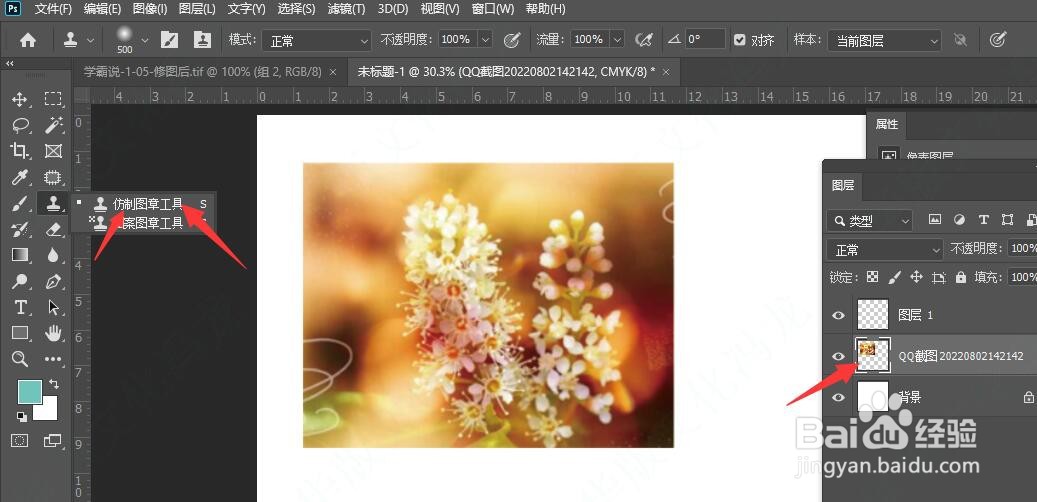Click the background white color swatch
Image resolution: width=1037 pixels, height=502 pixels.
coord(48,411)
